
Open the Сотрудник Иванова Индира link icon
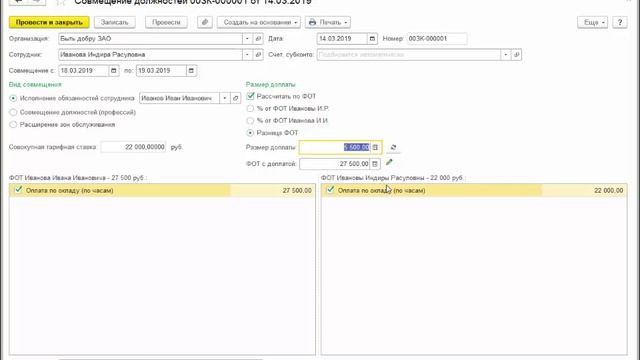[x=258, y=55]
